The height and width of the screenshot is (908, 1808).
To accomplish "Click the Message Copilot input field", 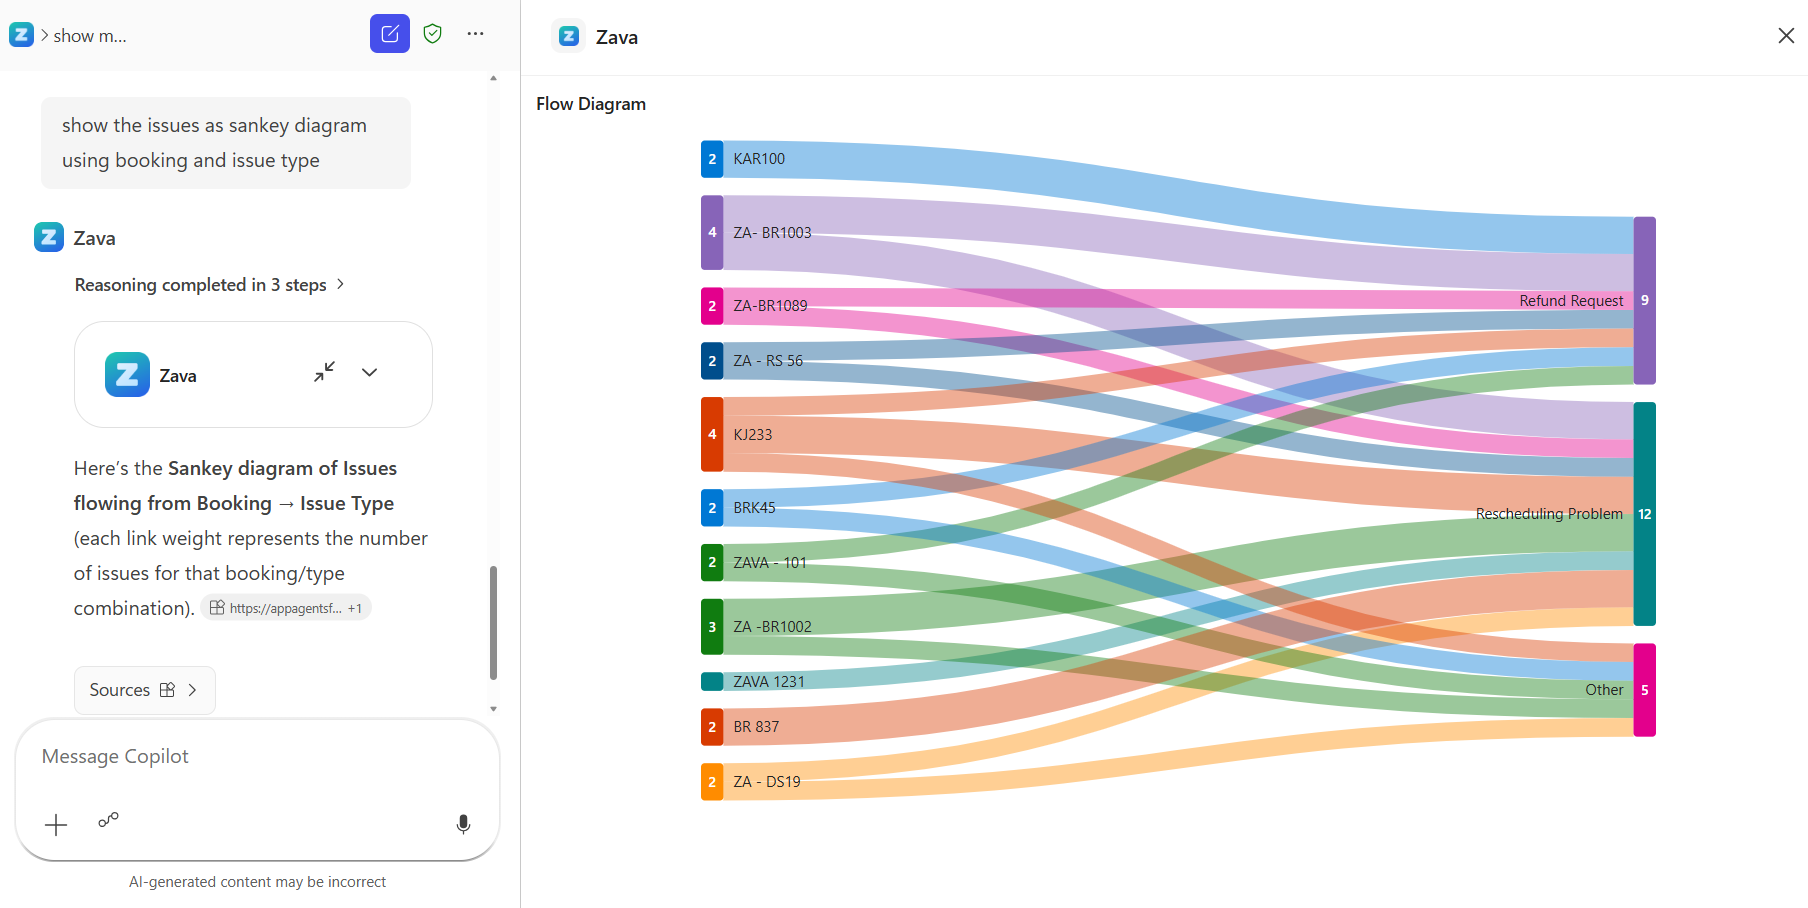I will pyautogui.click(x=257, y=757).
